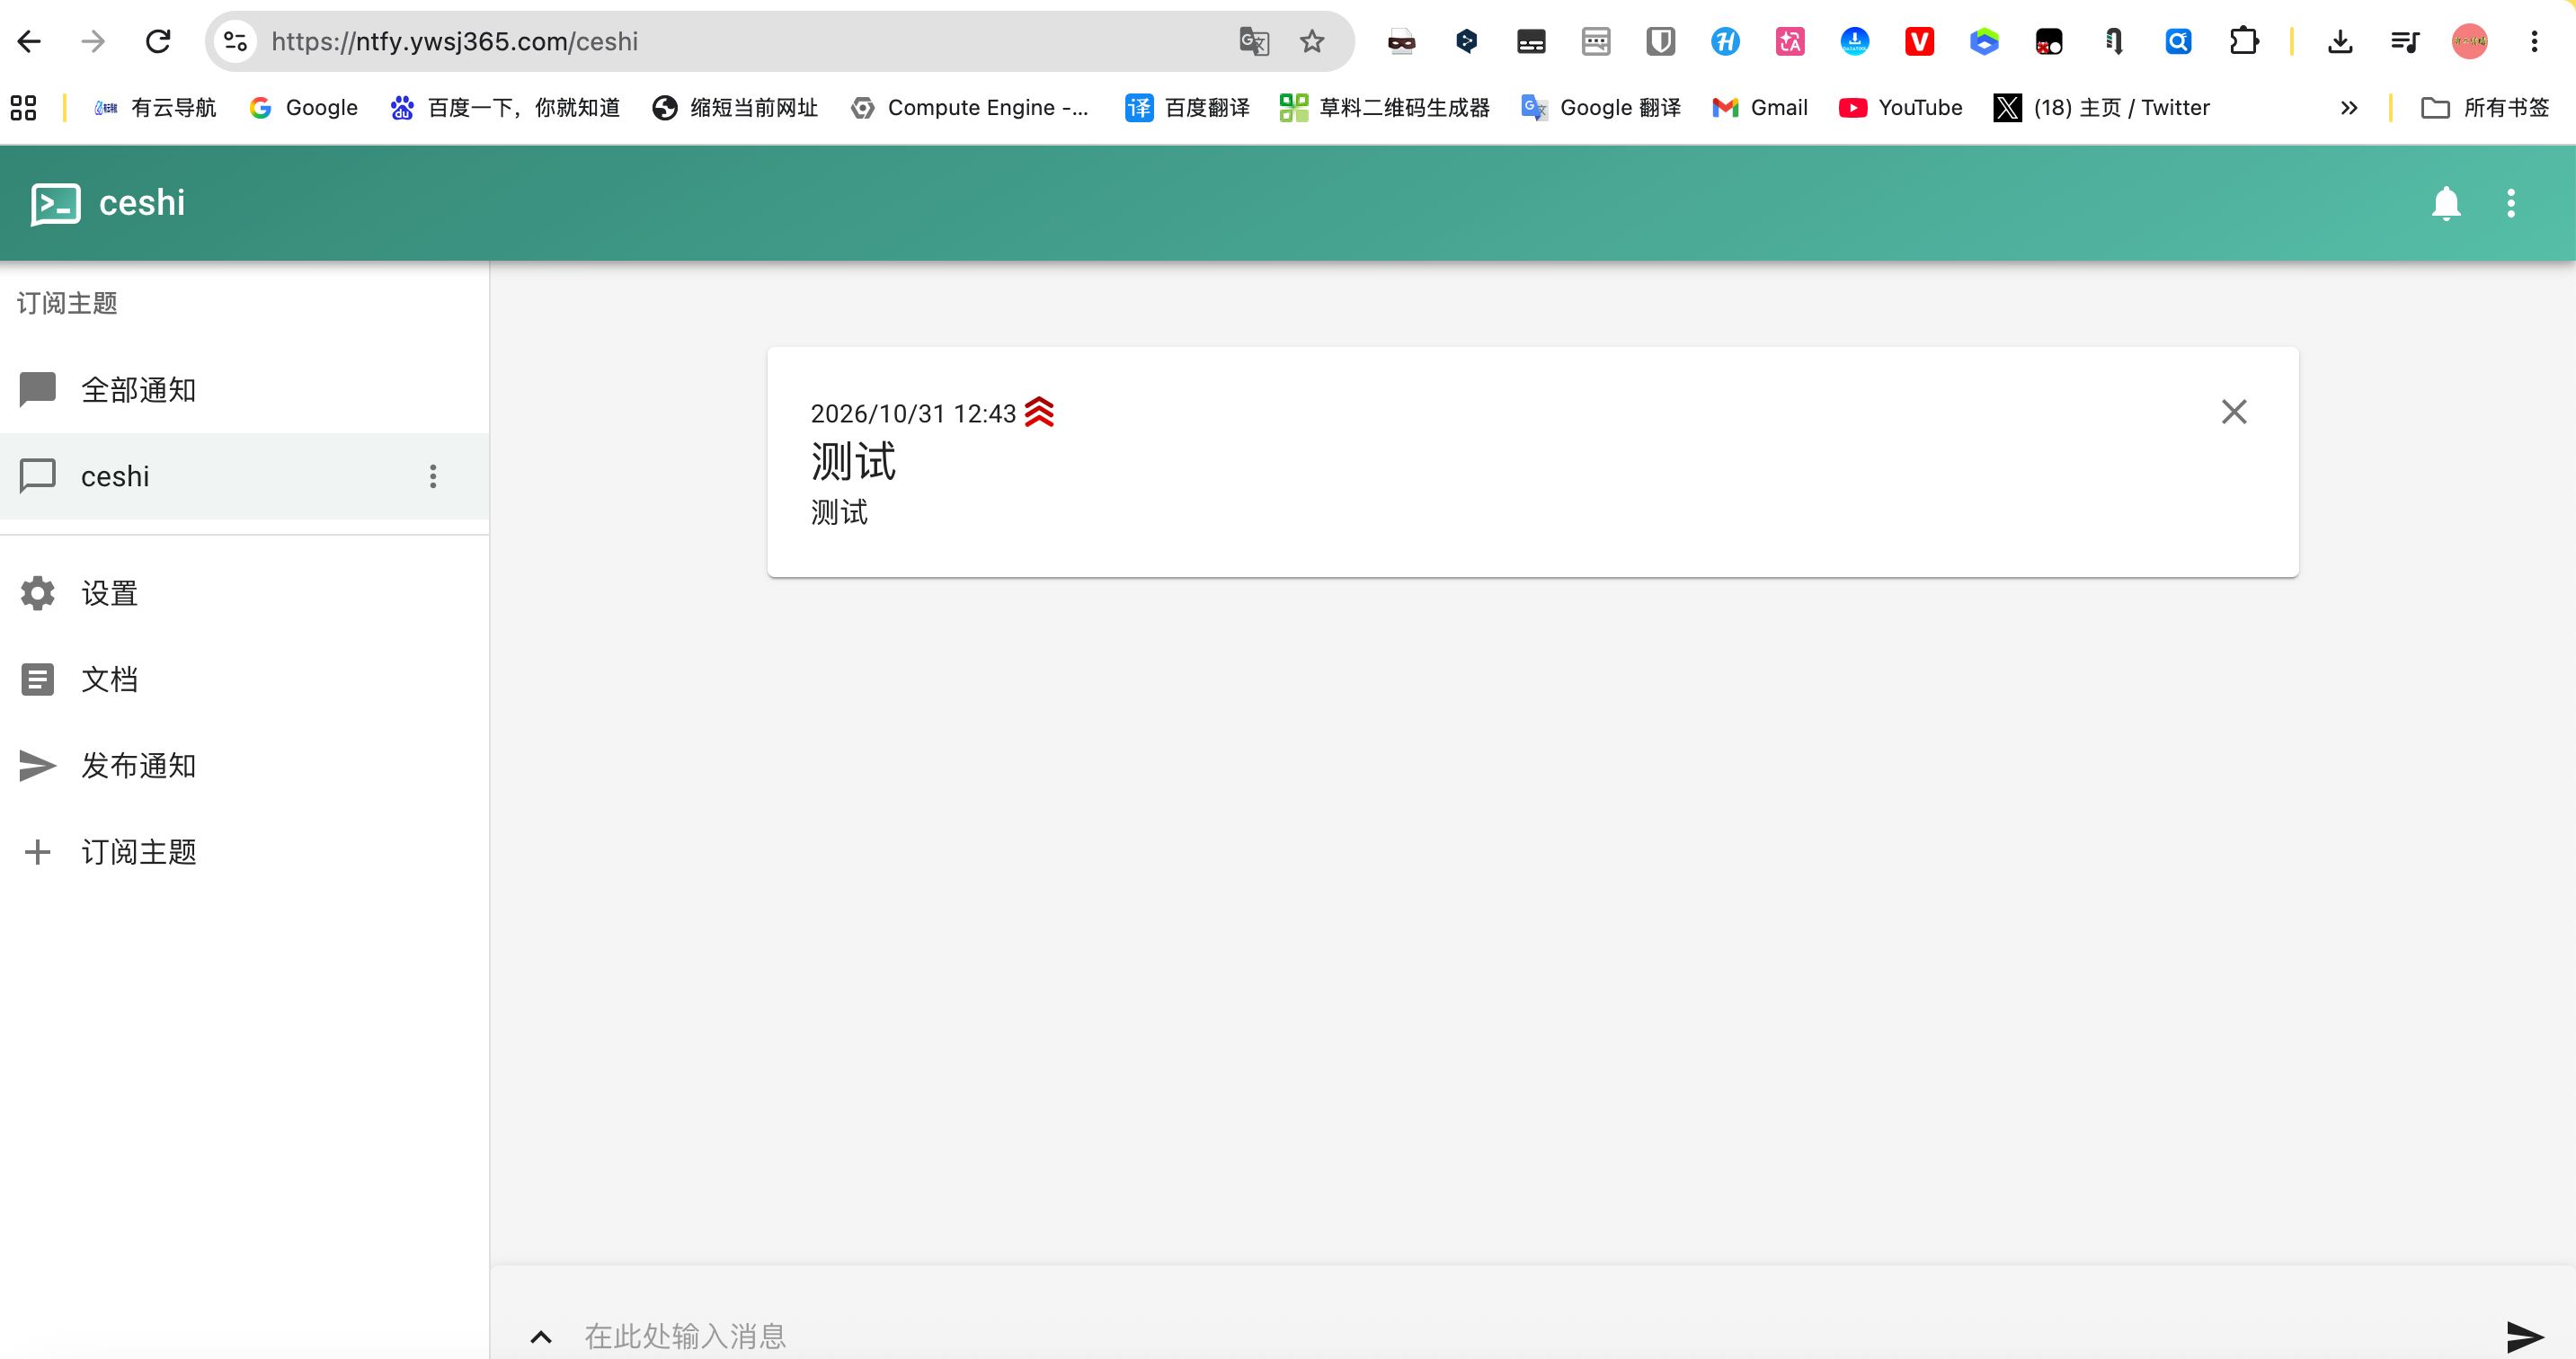Click the address bar URL
The width and height of the screenshot is (2576, 1359).
click(x=454, y=41)
